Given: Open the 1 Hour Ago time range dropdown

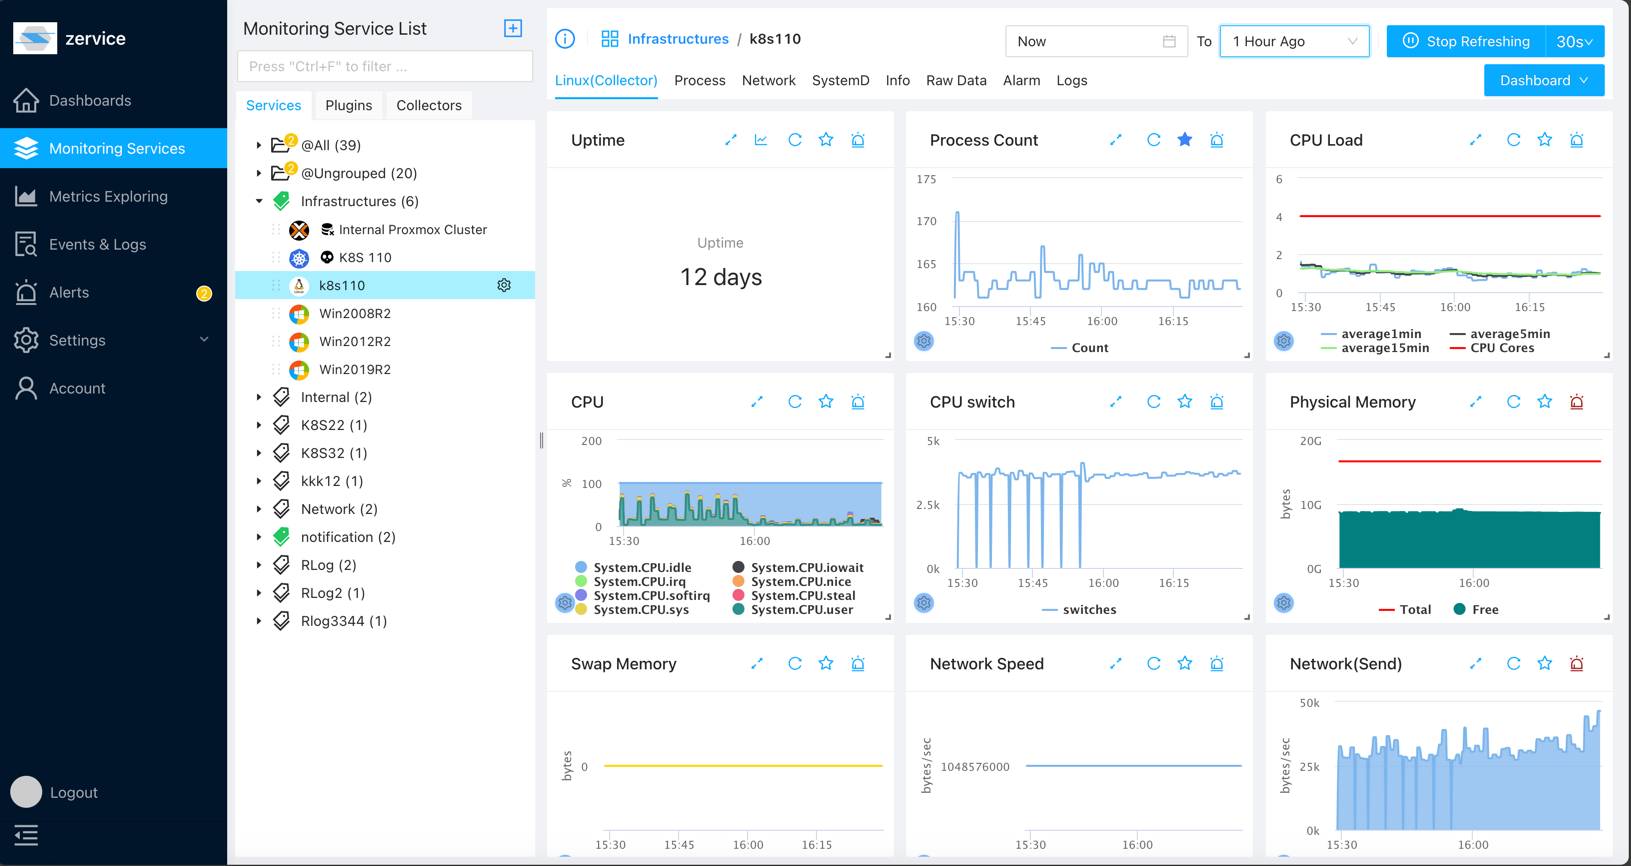Looking at the screenshot, I should pyautogui.click(x=1294, y=41).
